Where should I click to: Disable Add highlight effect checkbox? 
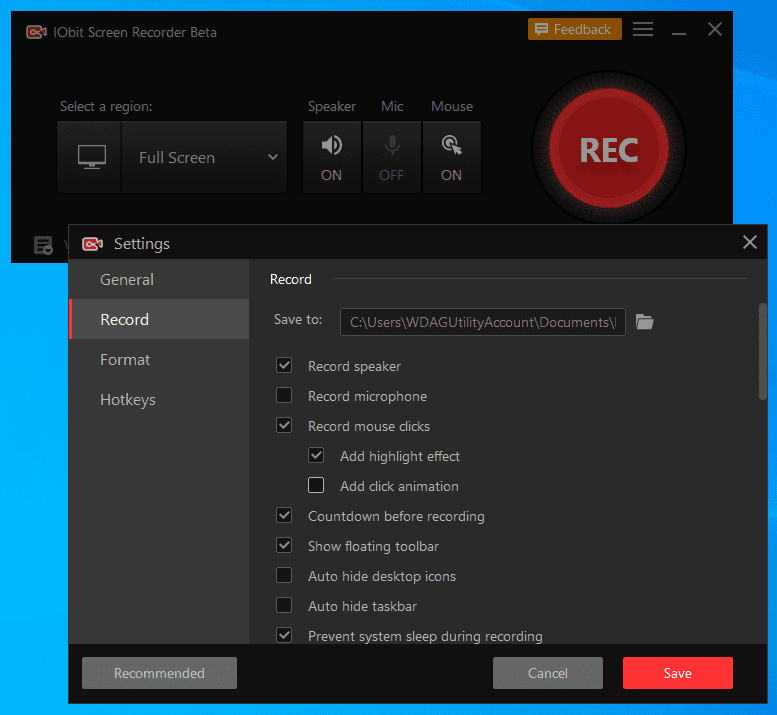(x=316, y=455)
